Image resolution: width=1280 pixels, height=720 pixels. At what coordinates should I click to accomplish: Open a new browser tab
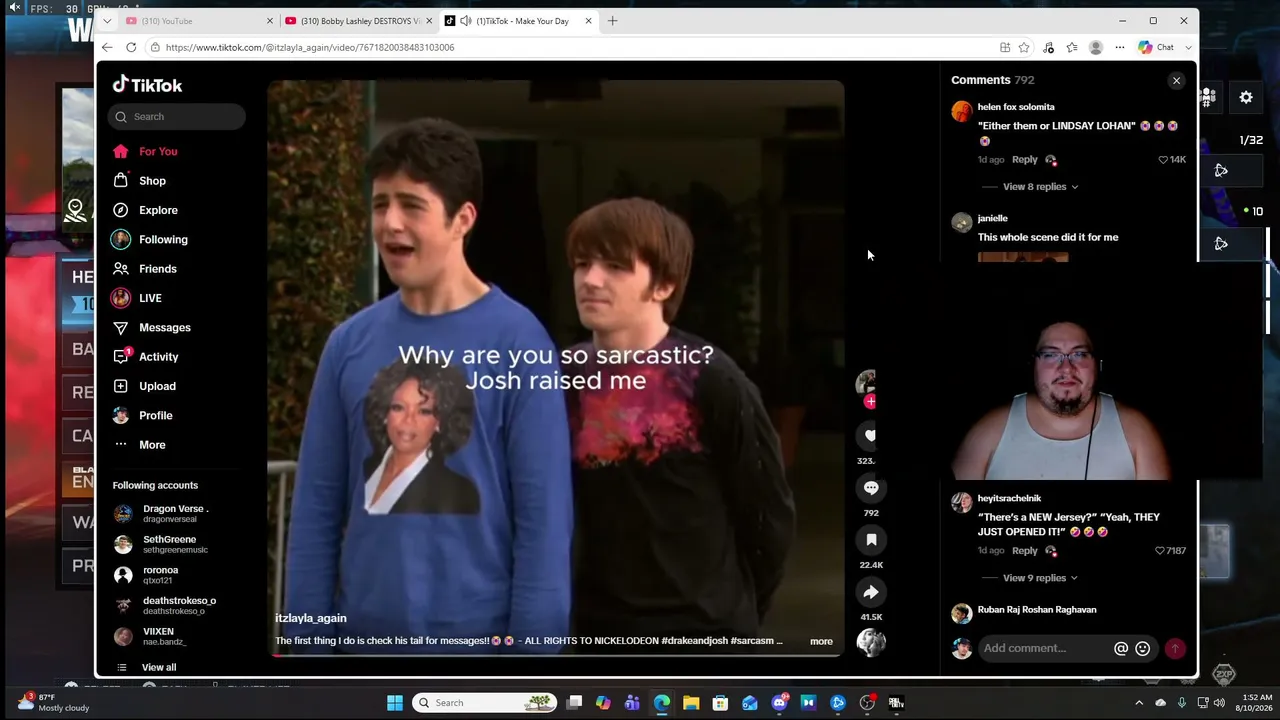[613, 21]
